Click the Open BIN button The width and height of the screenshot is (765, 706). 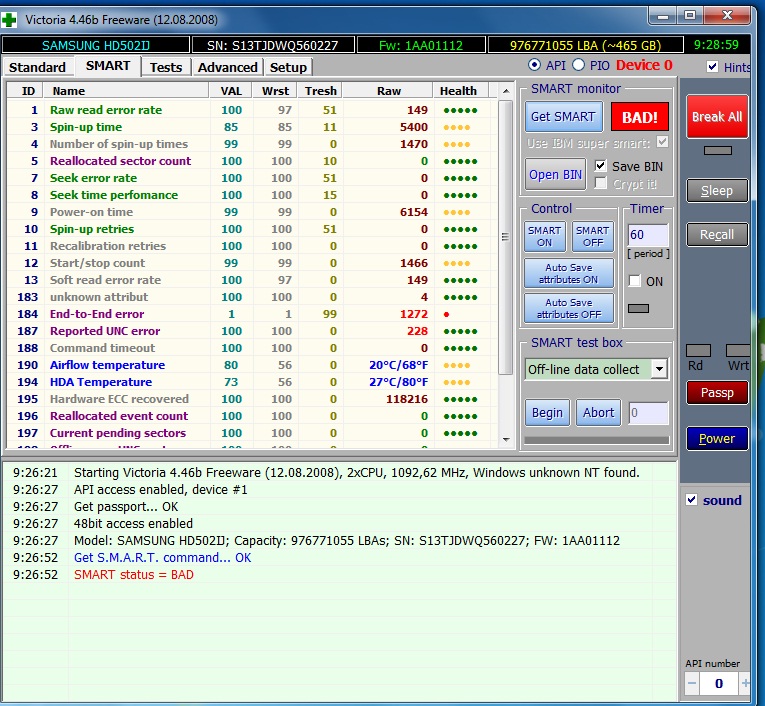tap(555, 174)
